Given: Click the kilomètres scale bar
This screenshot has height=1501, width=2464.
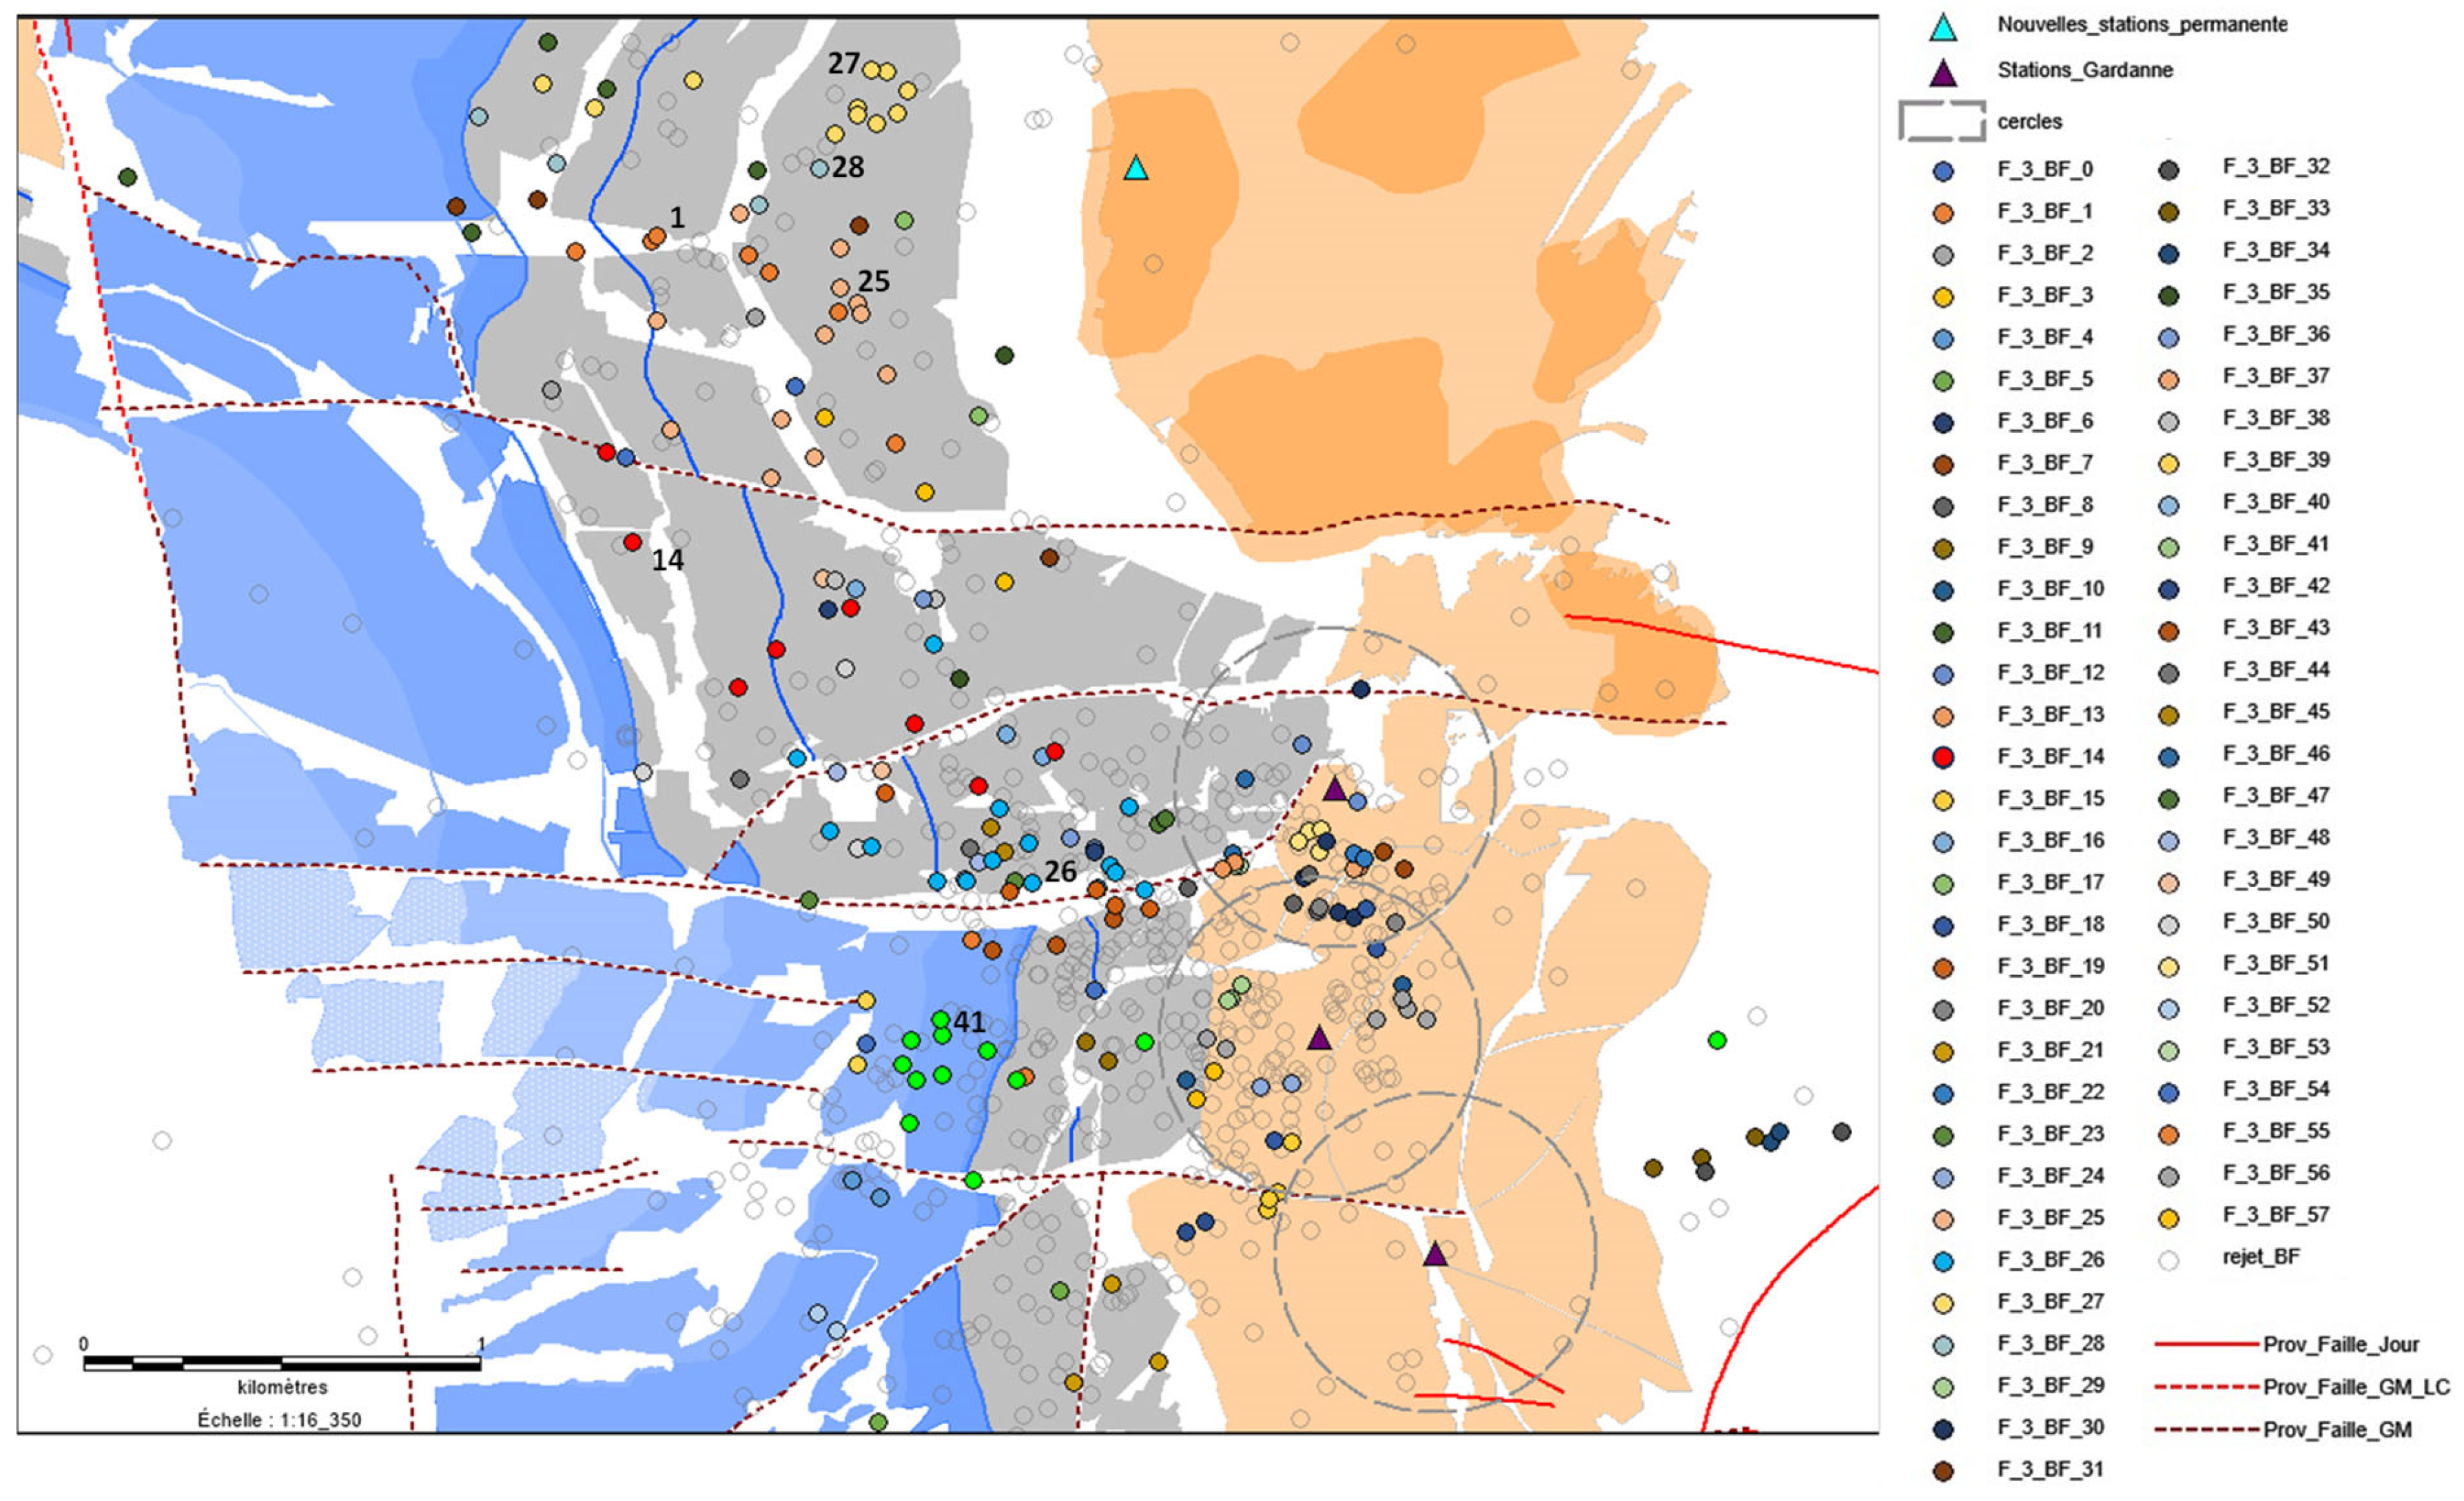Looking at the screenshot, I should tap(282, 1363).
